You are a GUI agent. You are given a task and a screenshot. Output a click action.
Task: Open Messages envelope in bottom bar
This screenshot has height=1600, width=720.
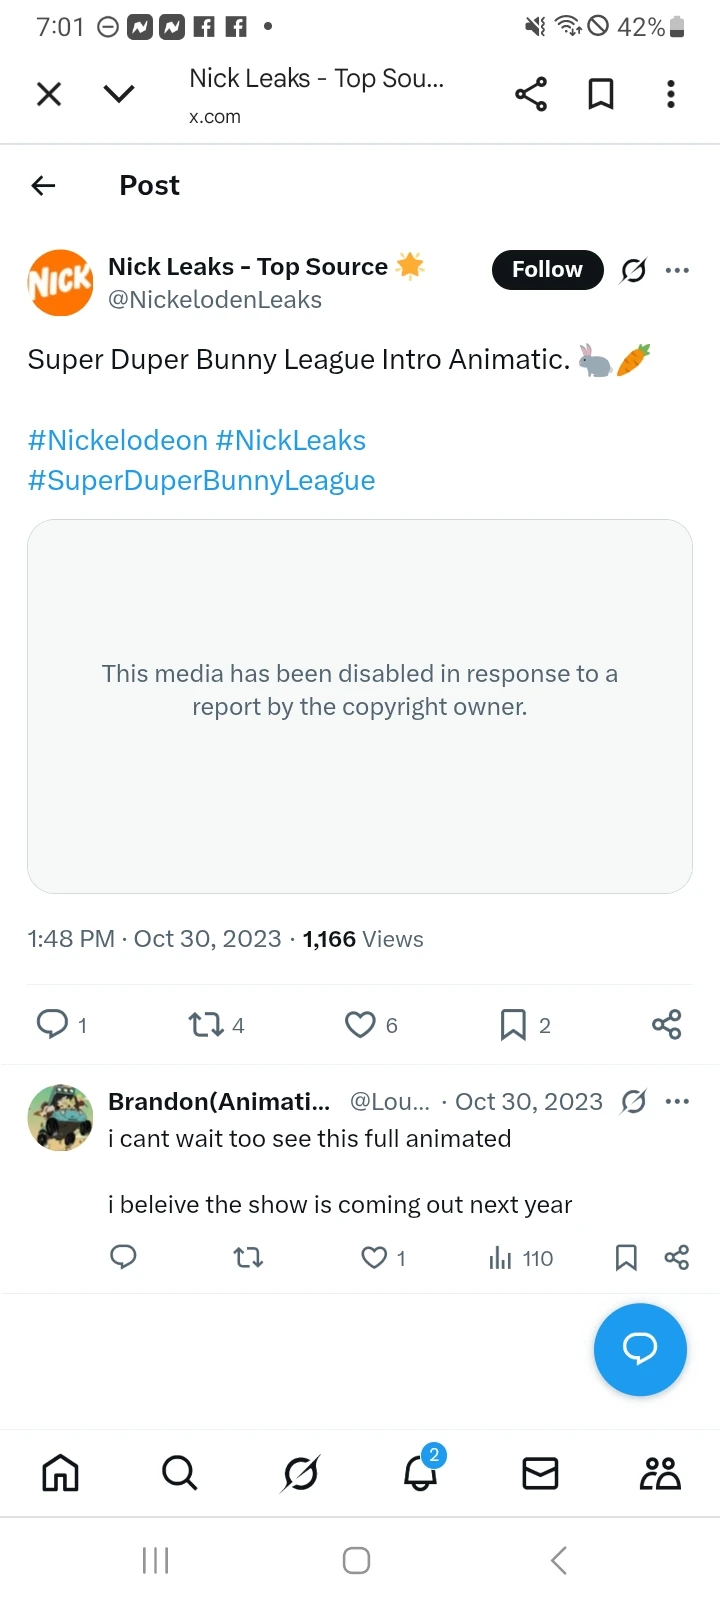[x=540, y=1472]
